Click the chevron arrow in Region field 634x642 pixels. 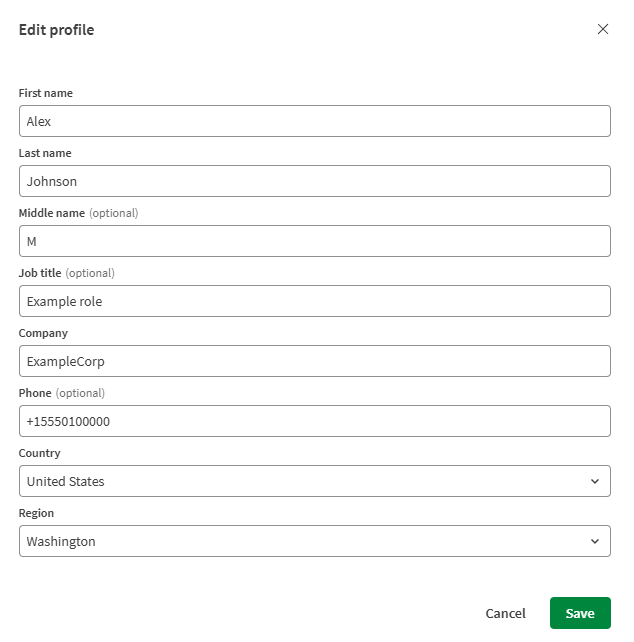pyautogui.click(x=595, y=541)
